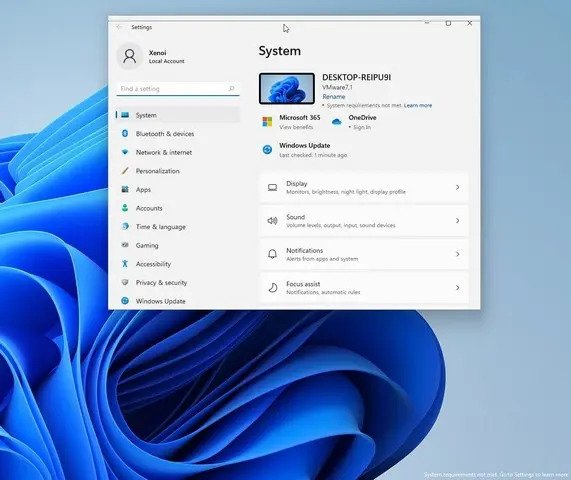Image resolution: width=571 pixels, height=480 pixels.
Task: Click the Focus assist moon icon
Action: coord(272,288)
